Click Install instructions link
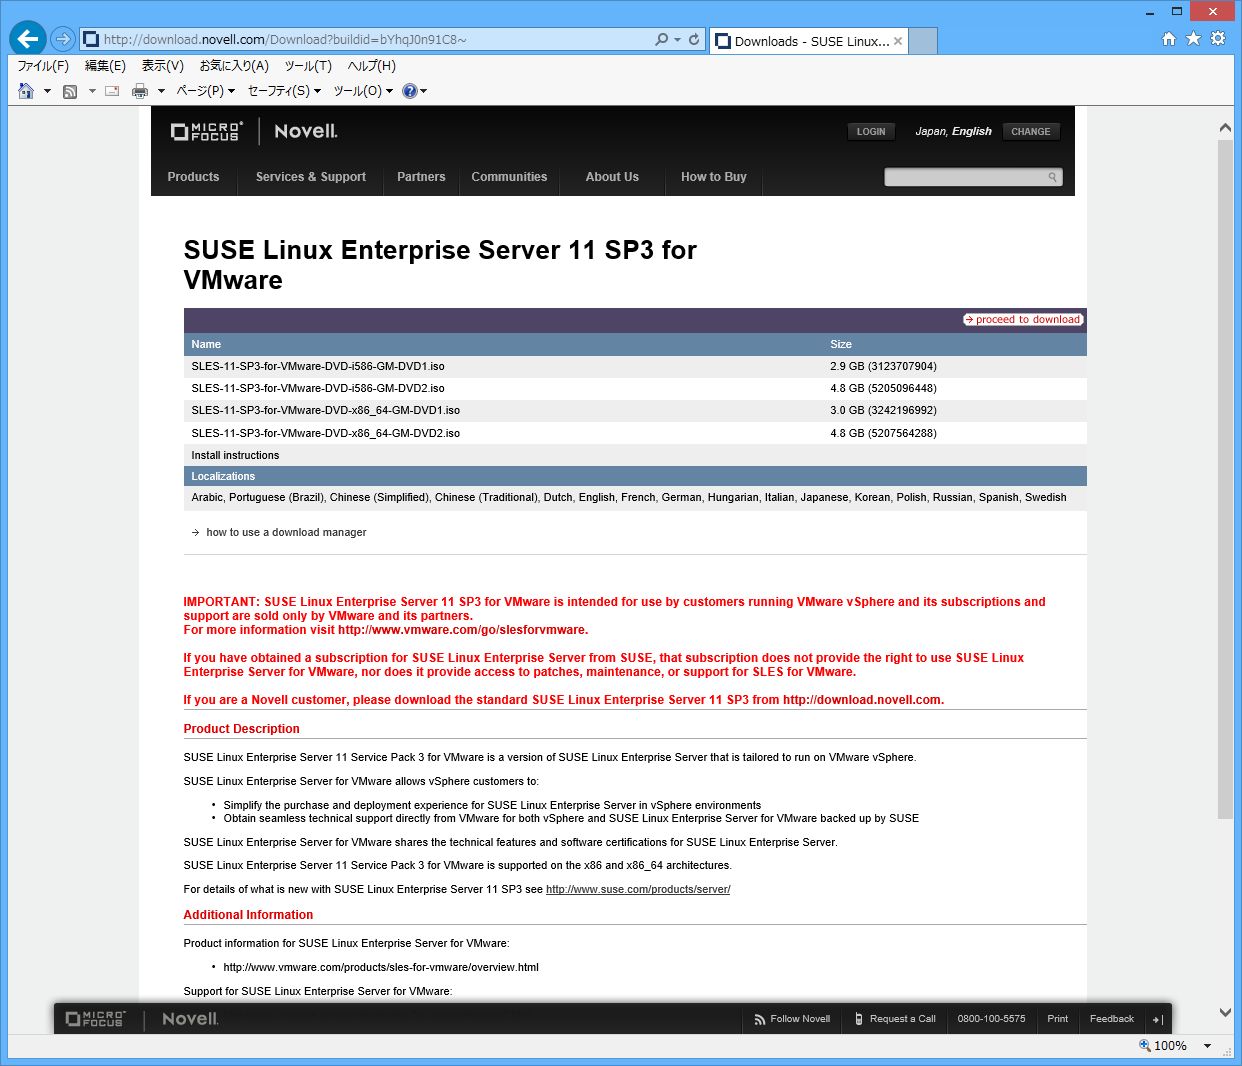 tap(235, 455)
